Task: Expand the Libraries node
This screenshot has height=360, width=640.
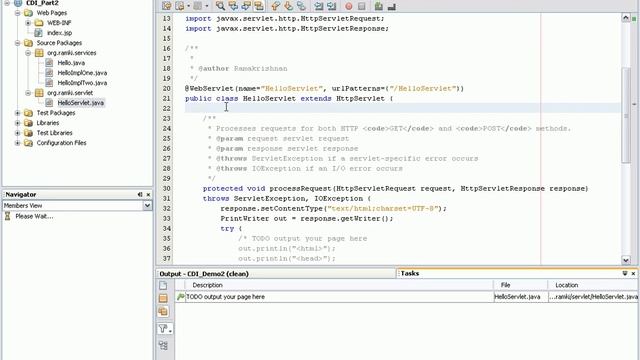Action: pyautogui.click(x=18, y=123)
